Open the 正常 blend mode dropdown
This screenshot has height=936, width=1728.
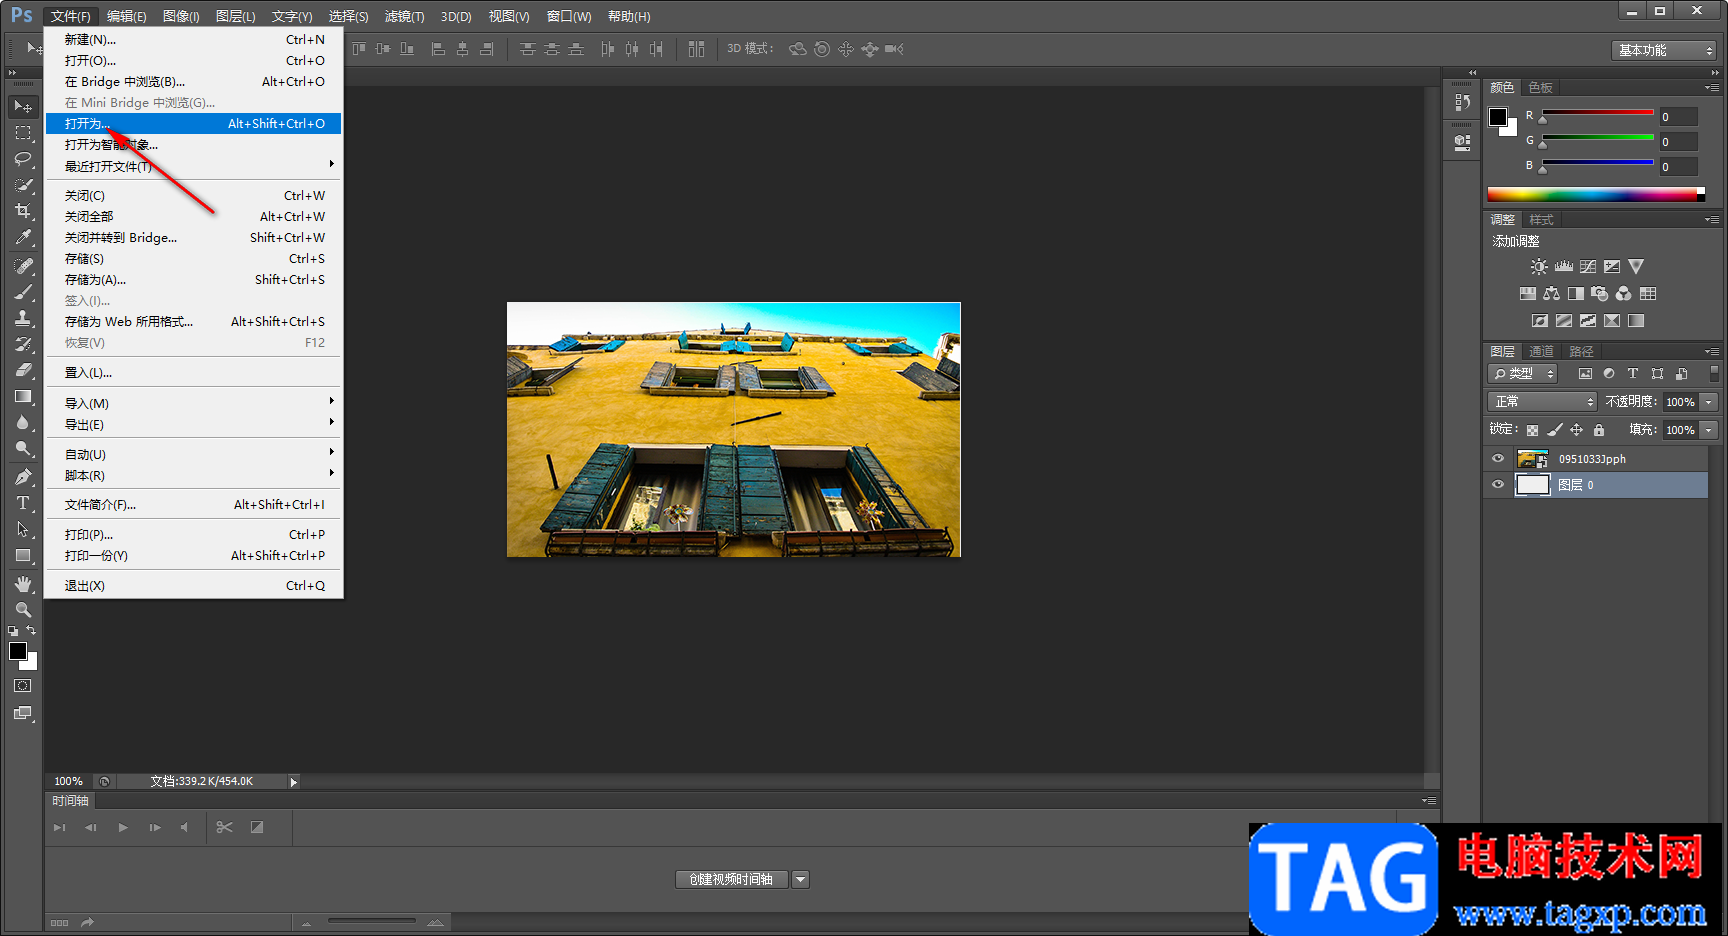pyautogui.click(x=1541, y=401)
